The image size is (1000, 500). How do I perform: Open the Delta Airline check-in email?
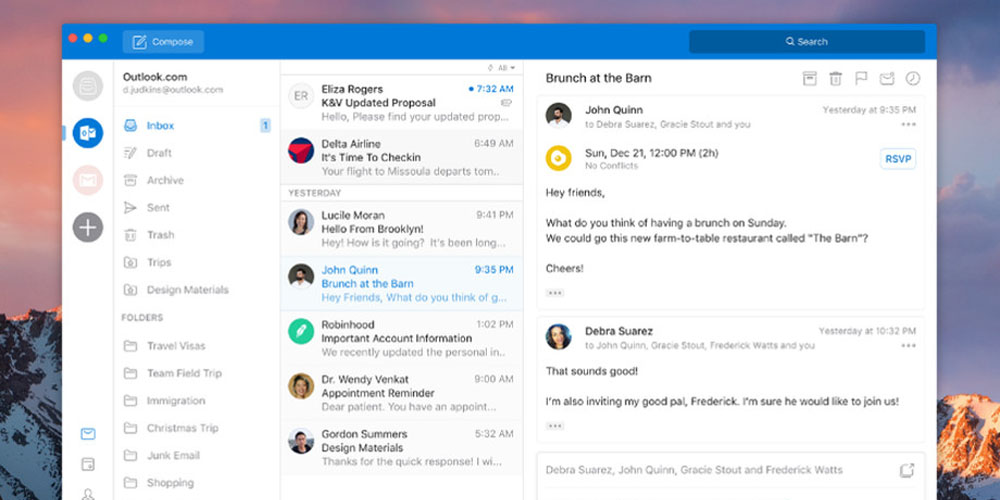(401, 157)
